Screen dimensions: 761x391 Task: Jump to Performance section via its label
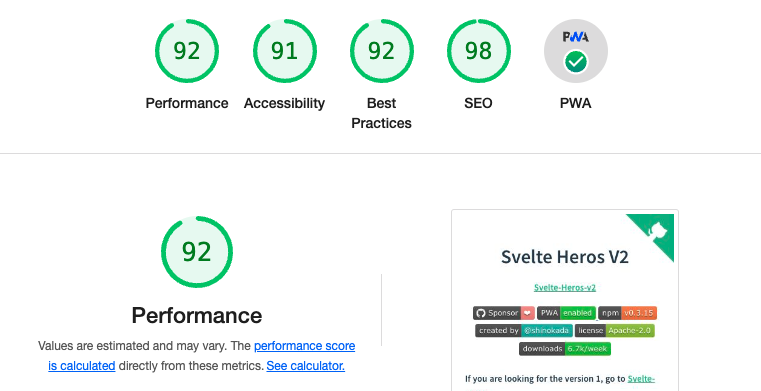(187, 103)
